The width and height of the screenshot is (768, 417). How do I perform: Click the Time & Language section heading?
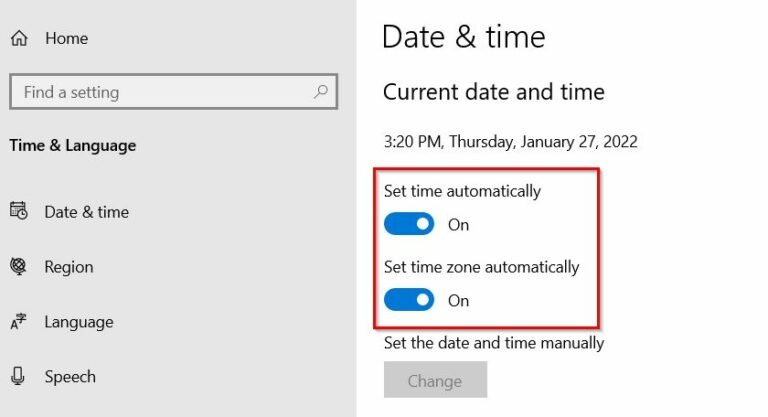pos(72,146)
